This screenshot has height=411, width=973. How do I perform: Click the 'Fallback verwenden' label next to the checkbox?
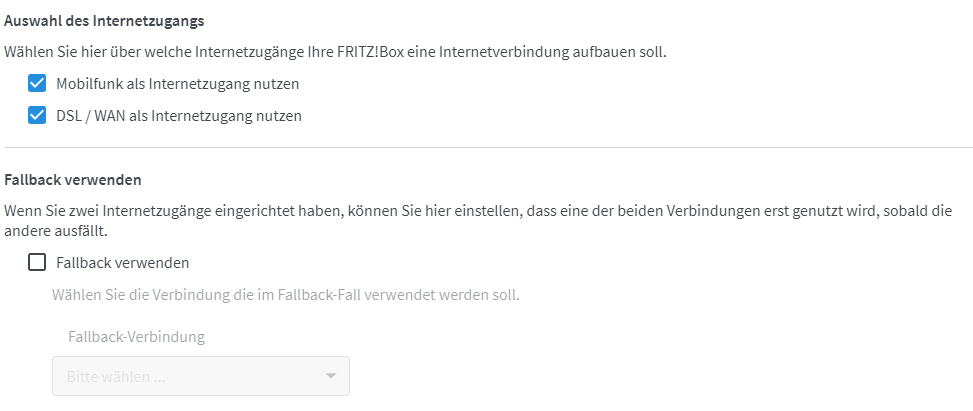point(123,263)
